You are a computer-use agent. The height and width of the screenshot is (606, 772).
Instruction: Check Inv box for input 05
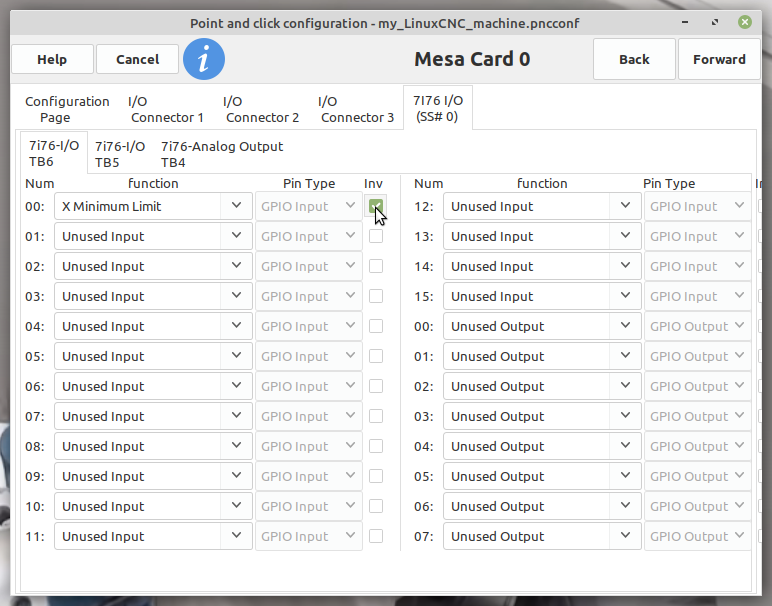coord(376,356)
